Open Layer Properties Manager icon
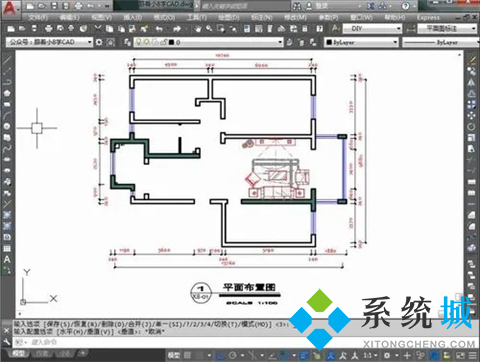 tap(127, 42)
